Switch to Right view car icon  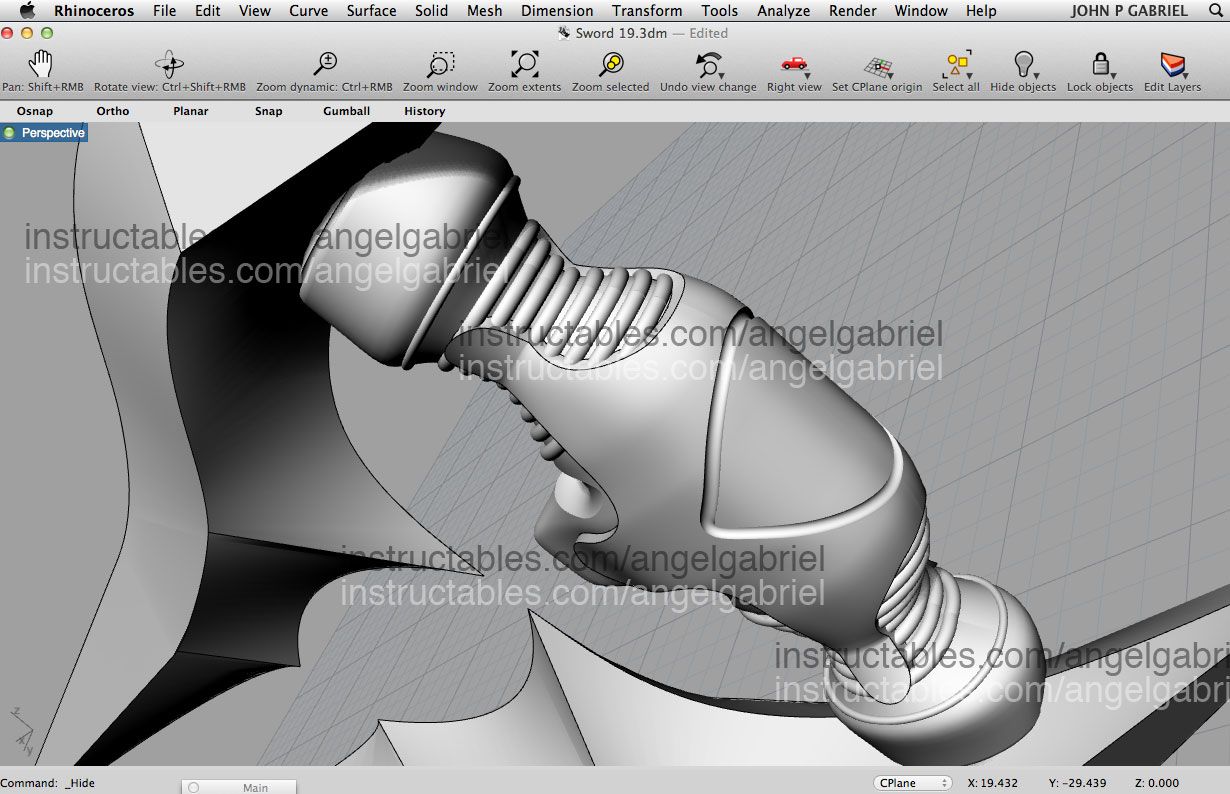click(x=793, y=64)
